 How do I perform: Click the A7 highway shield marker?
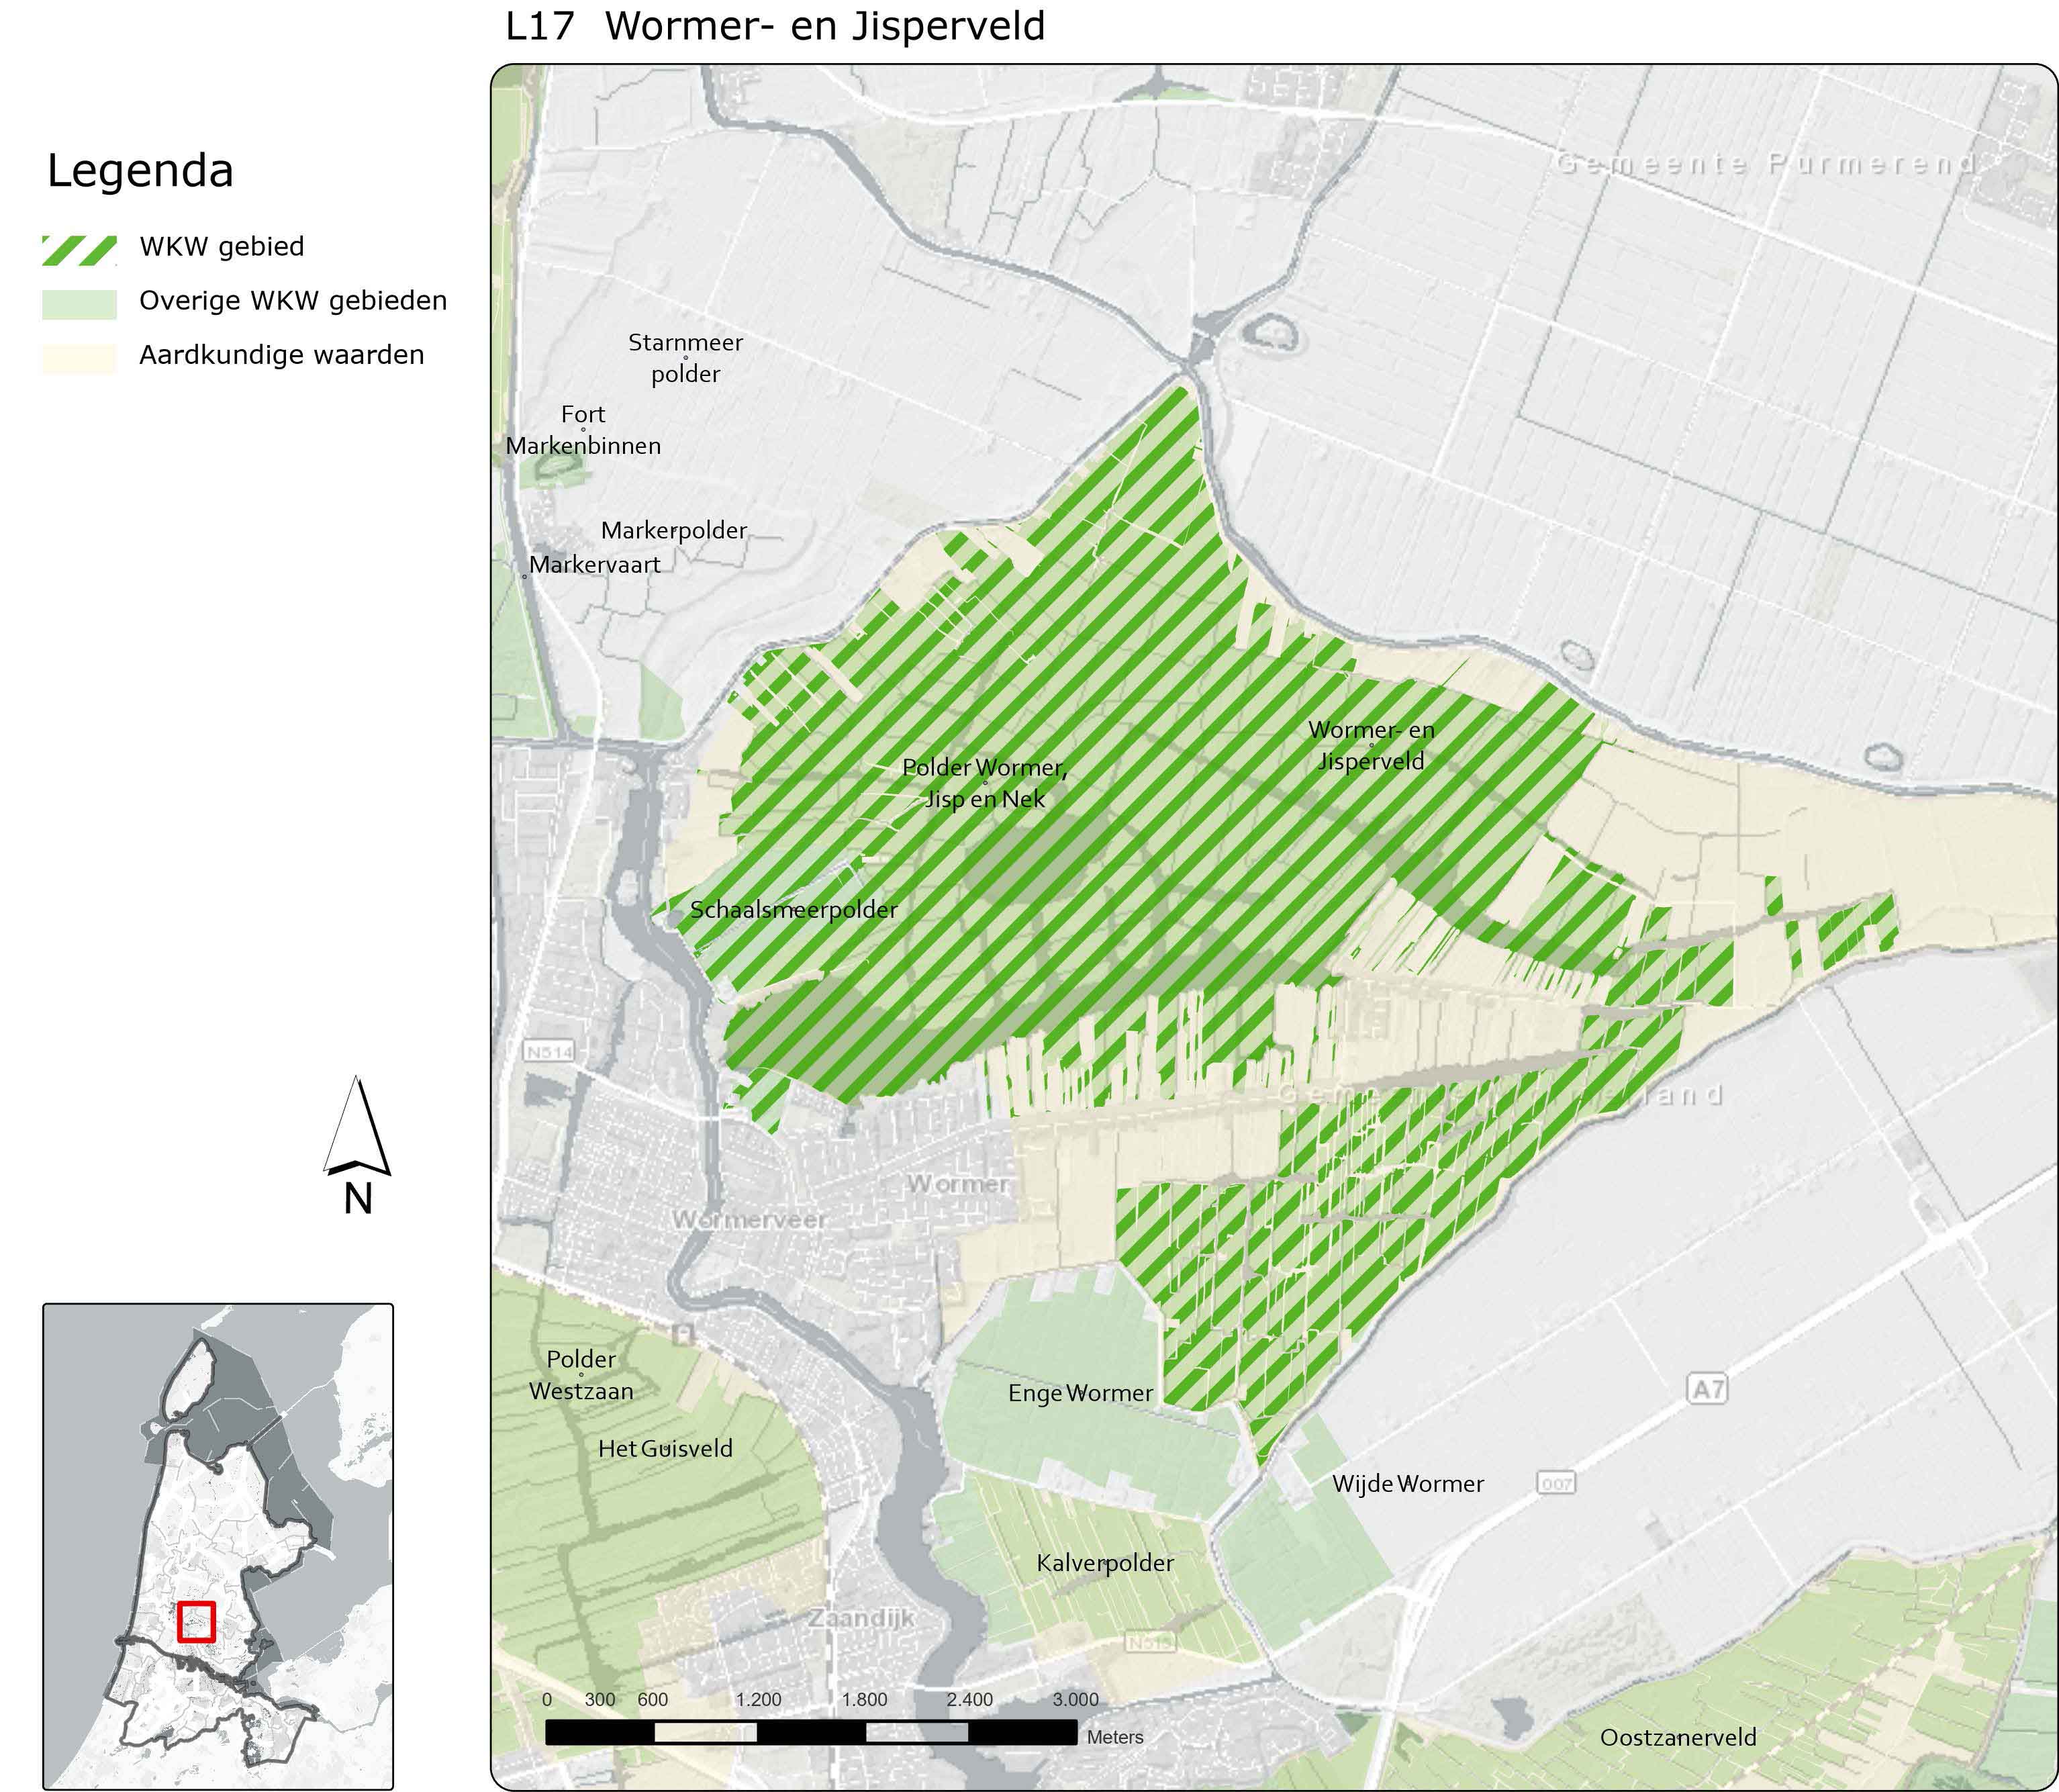(1707, 1389)
